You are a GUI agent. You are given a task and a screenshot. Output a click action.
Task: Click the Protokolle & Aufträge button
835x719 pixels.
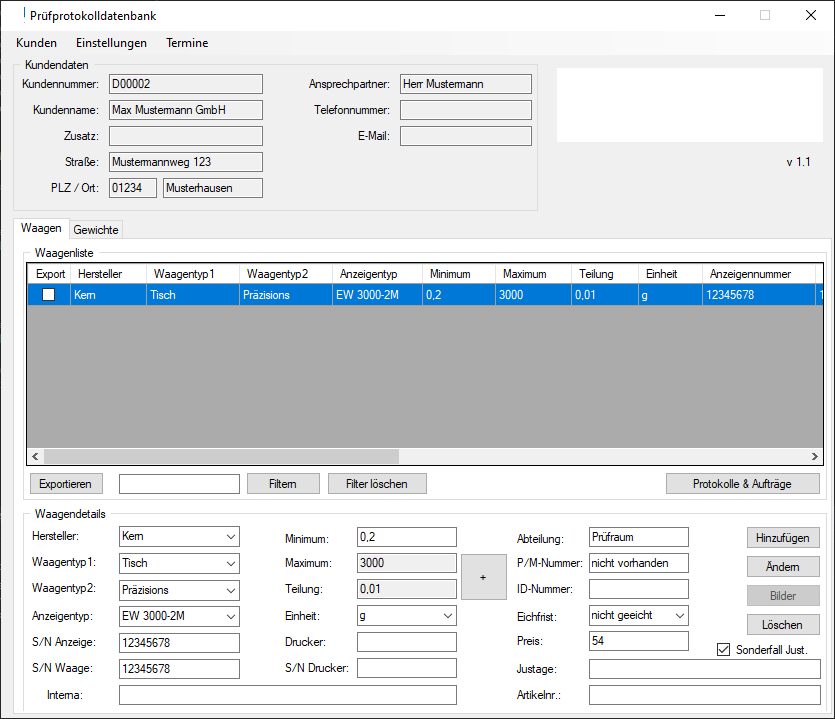742,484
